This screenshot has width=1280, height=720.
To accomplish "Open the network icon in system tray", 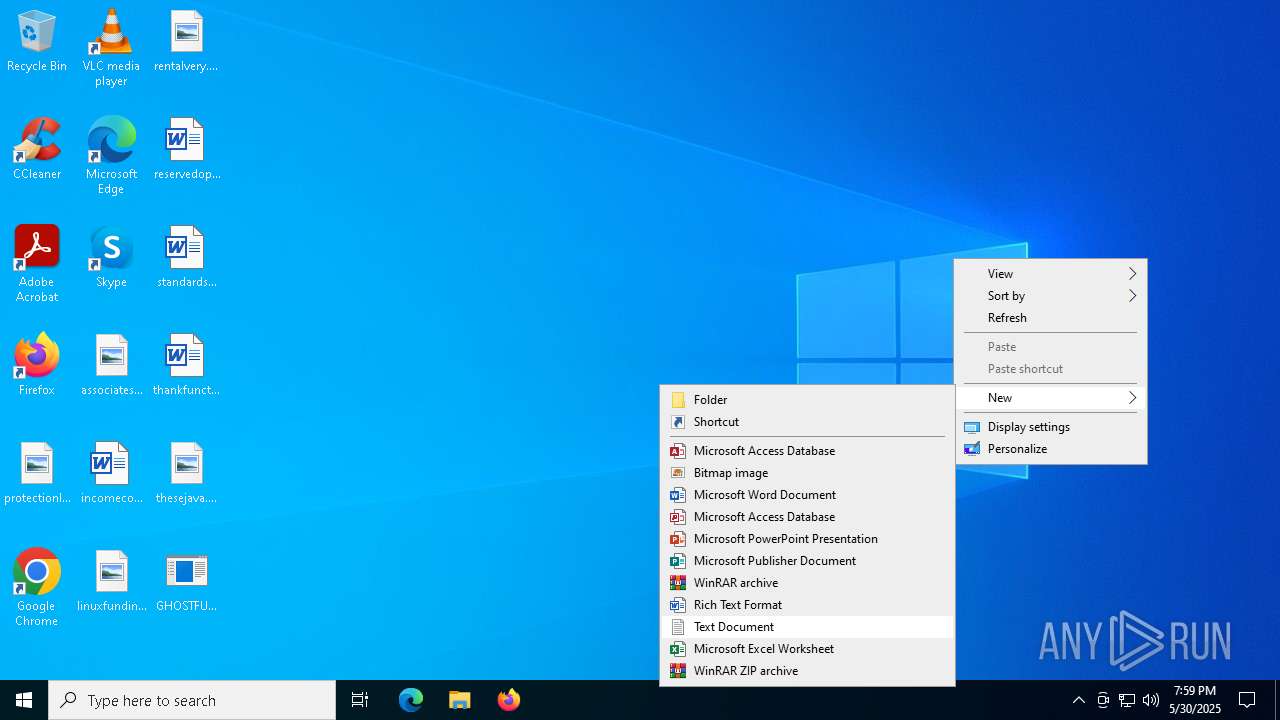I will (x=1127, y=700).
